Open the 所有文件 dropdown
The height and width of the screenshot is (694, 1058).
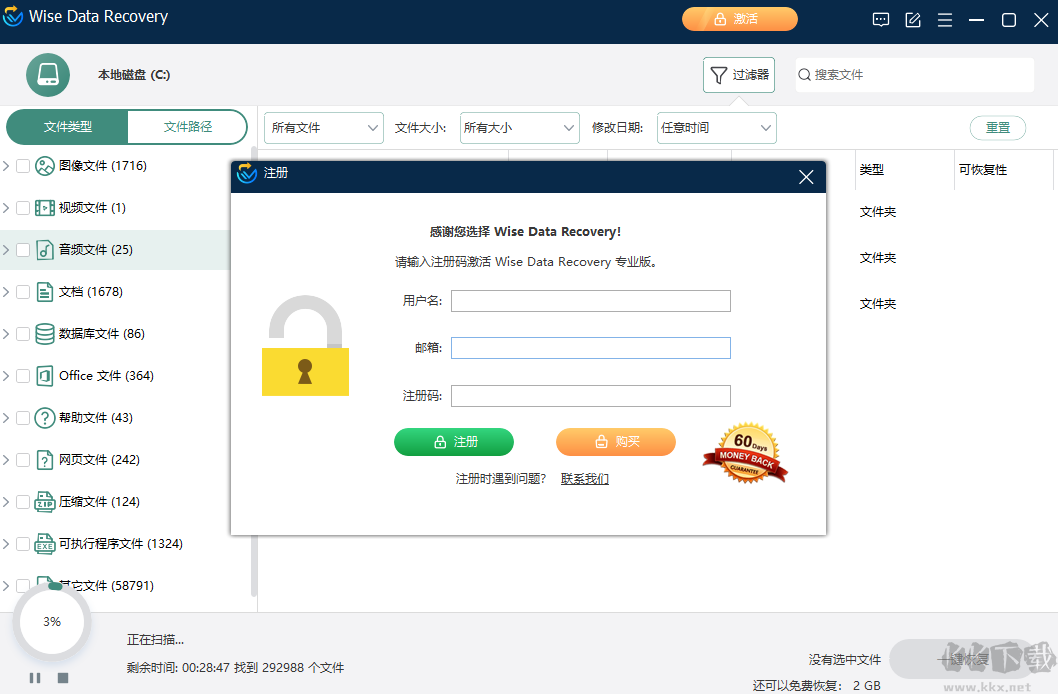point(322,128)
